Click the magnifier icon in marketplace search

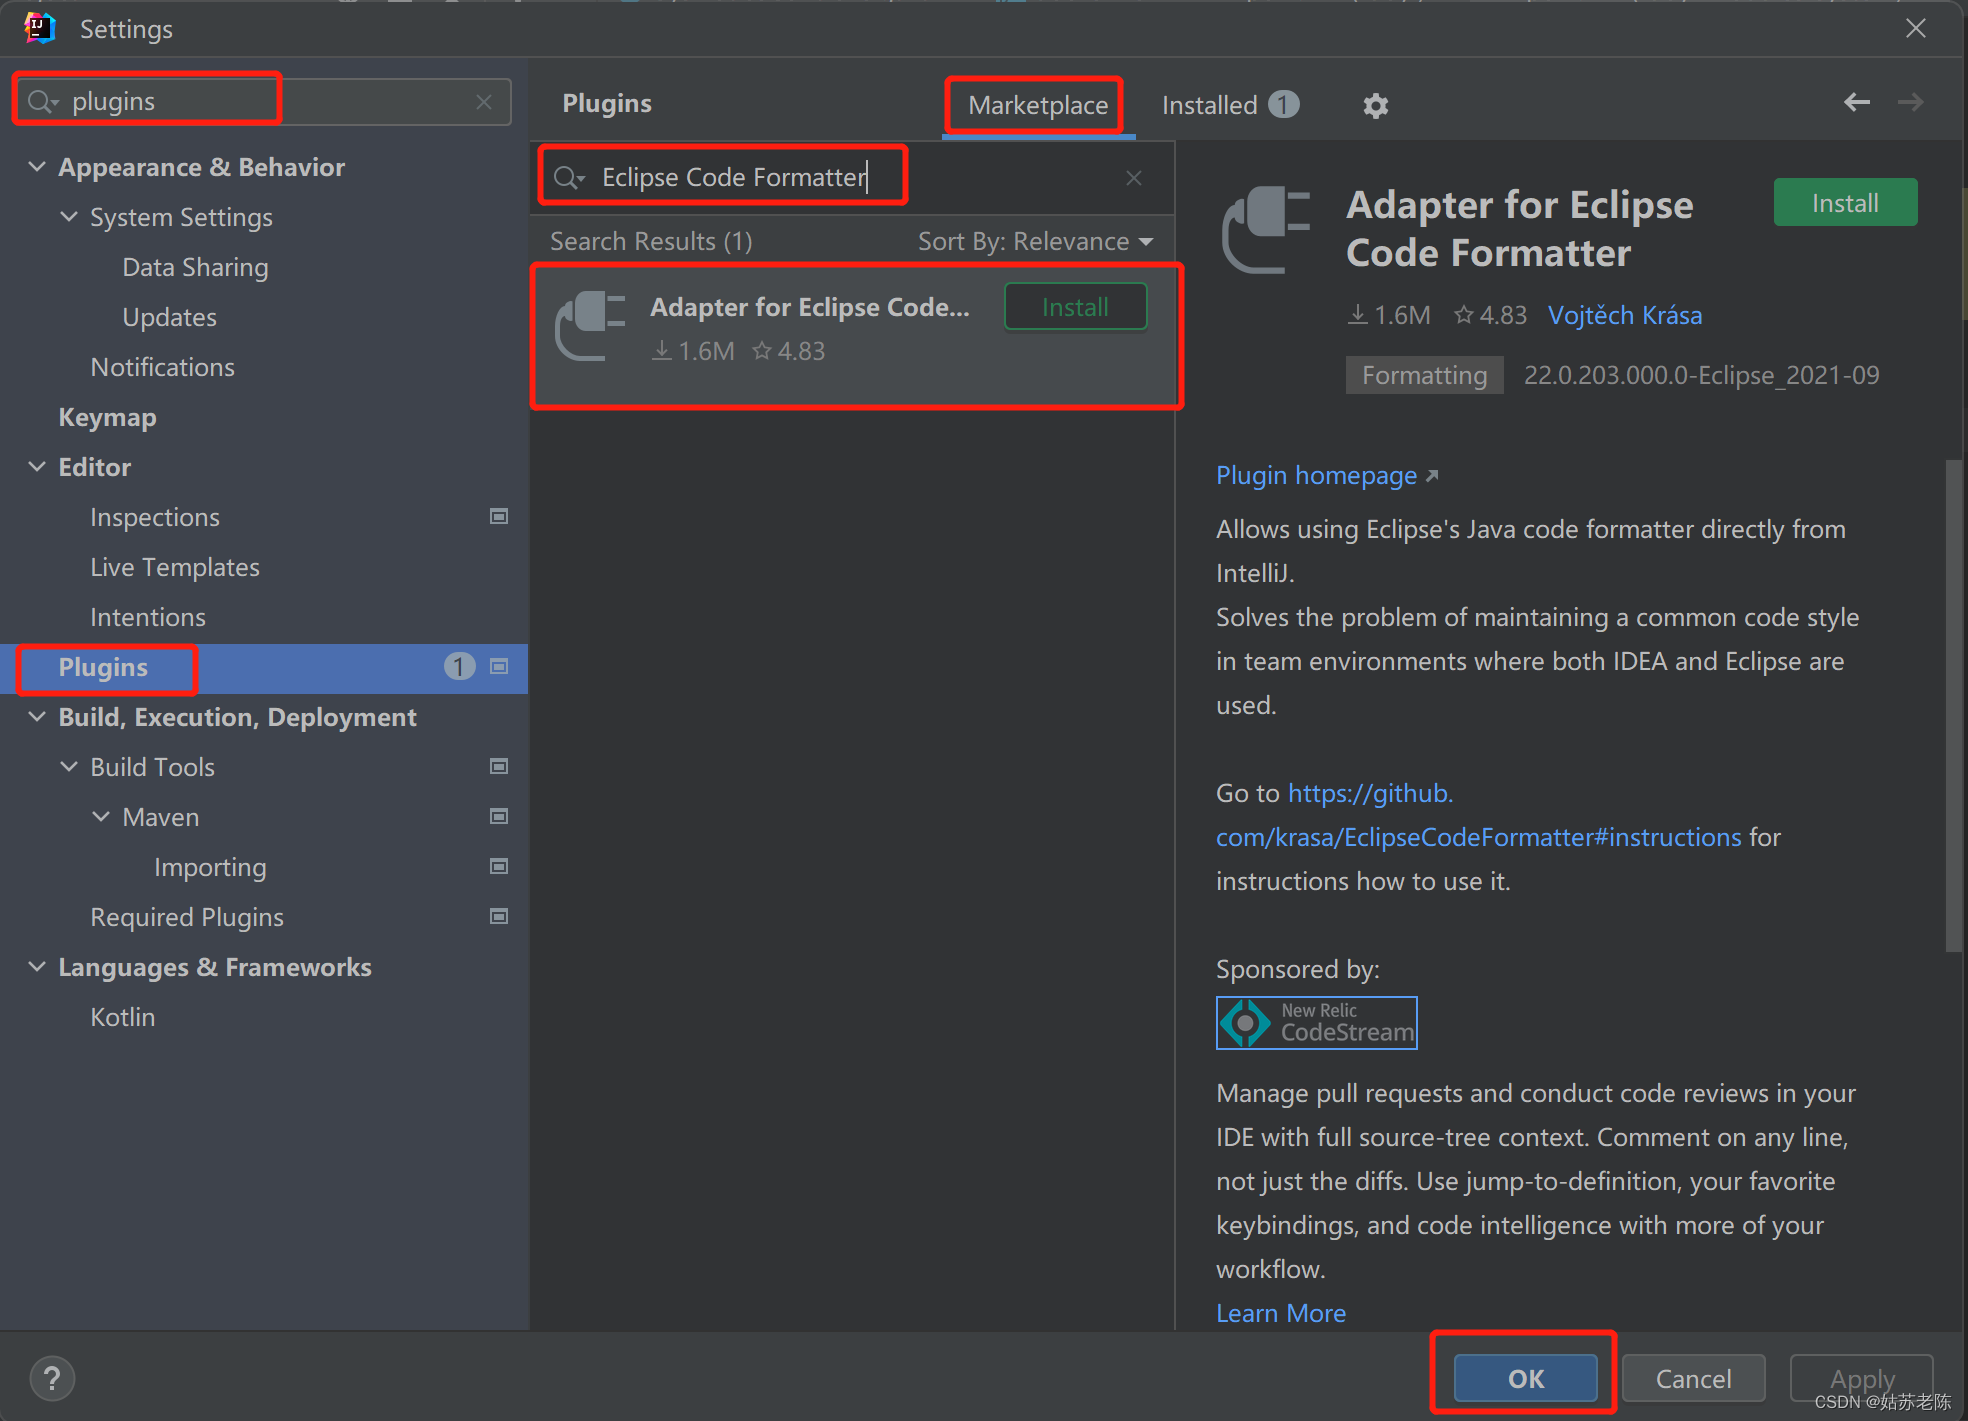568,177
